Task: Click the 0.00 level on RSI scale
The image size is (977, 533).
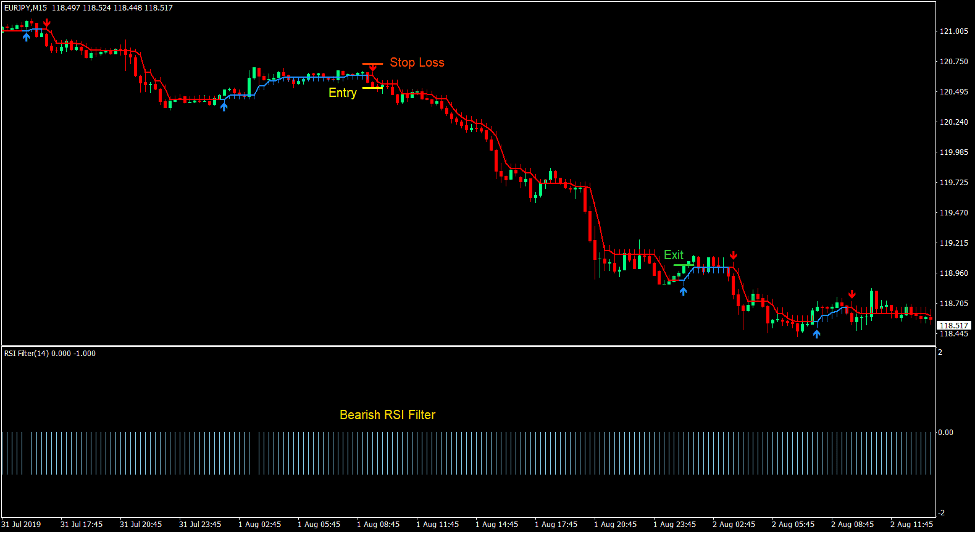Action: [x=946, y=432]
